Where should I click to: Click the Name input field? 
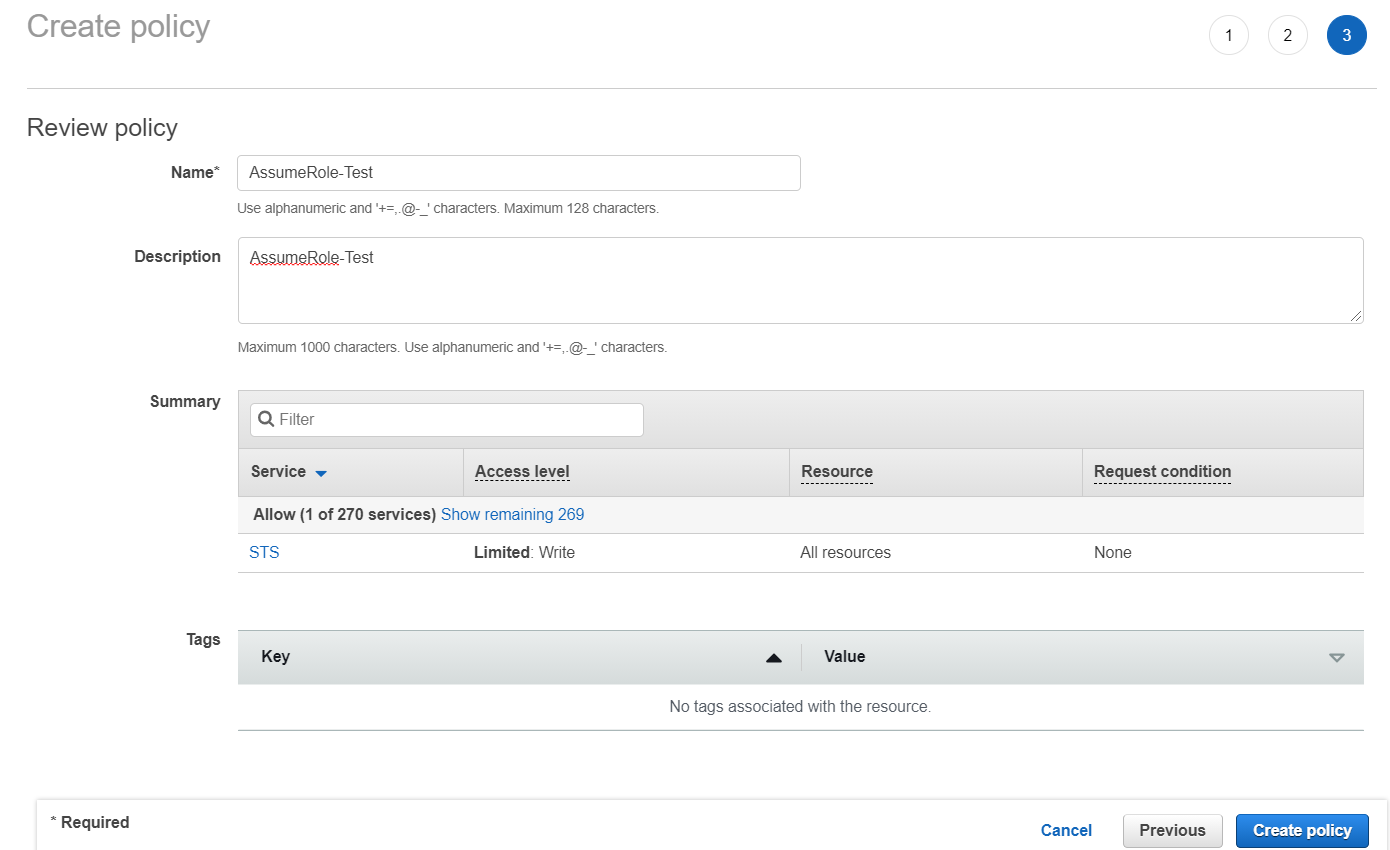(x=519, y=173)
